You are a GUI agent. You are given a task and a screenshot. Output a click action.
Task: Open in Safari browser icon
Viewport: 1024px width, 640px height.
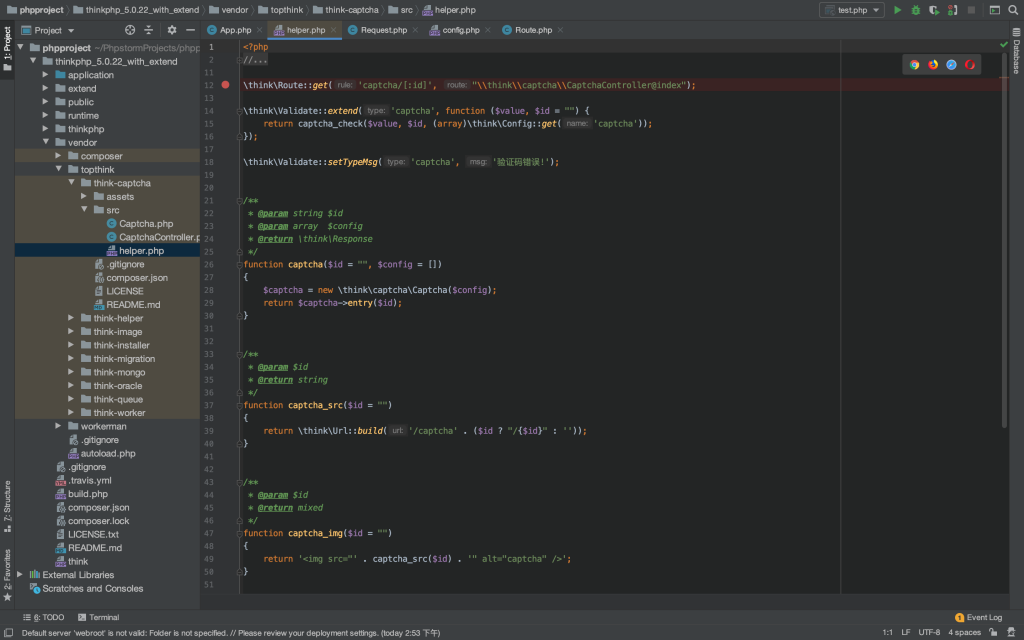(951, 65)
